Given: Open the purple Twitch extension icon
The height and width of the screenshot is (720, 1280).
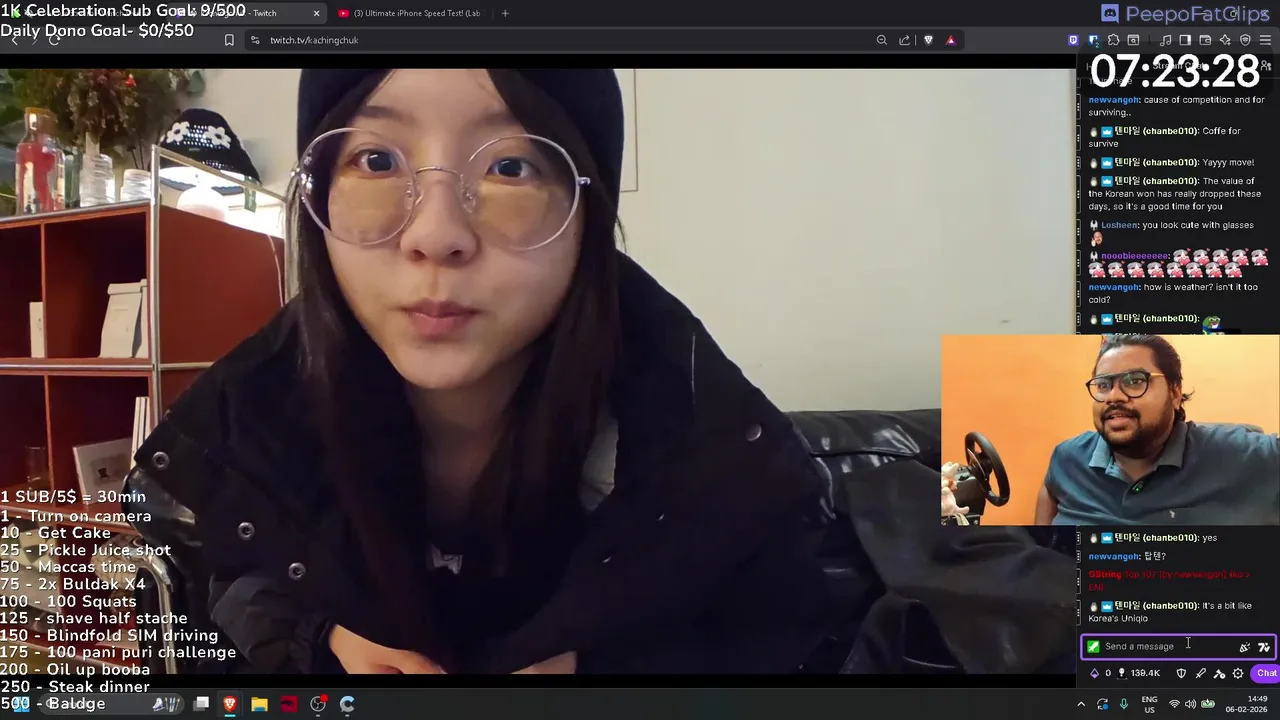Looking at the screenshot, I should 1073,40.
